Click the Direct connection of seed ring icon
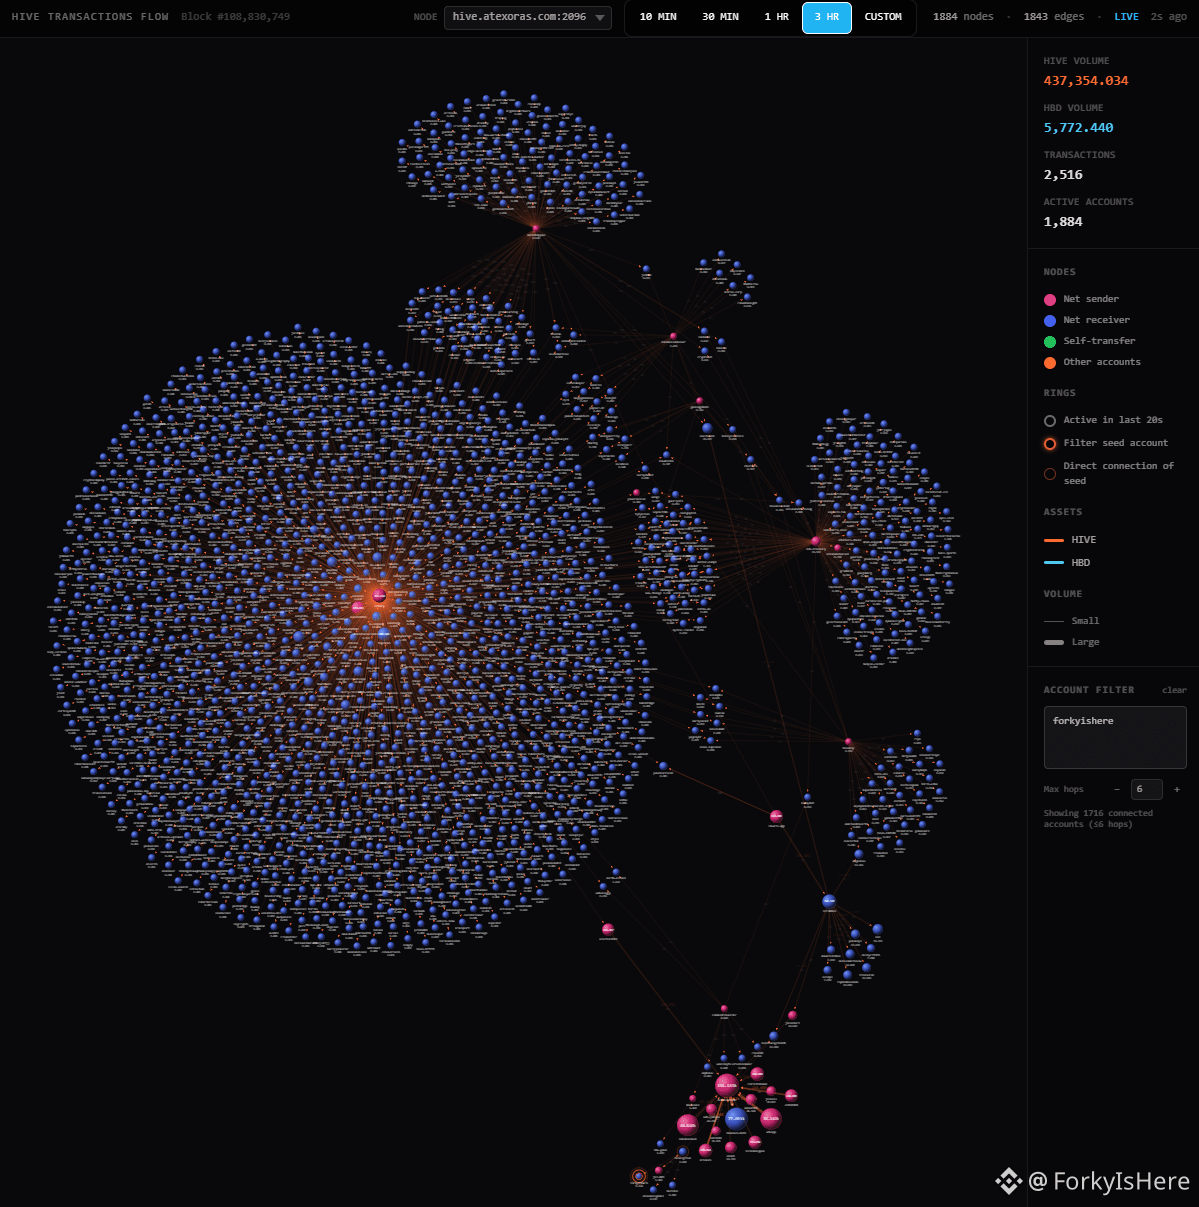Screen dimensions: 1199x1207 coord(1050,474)
